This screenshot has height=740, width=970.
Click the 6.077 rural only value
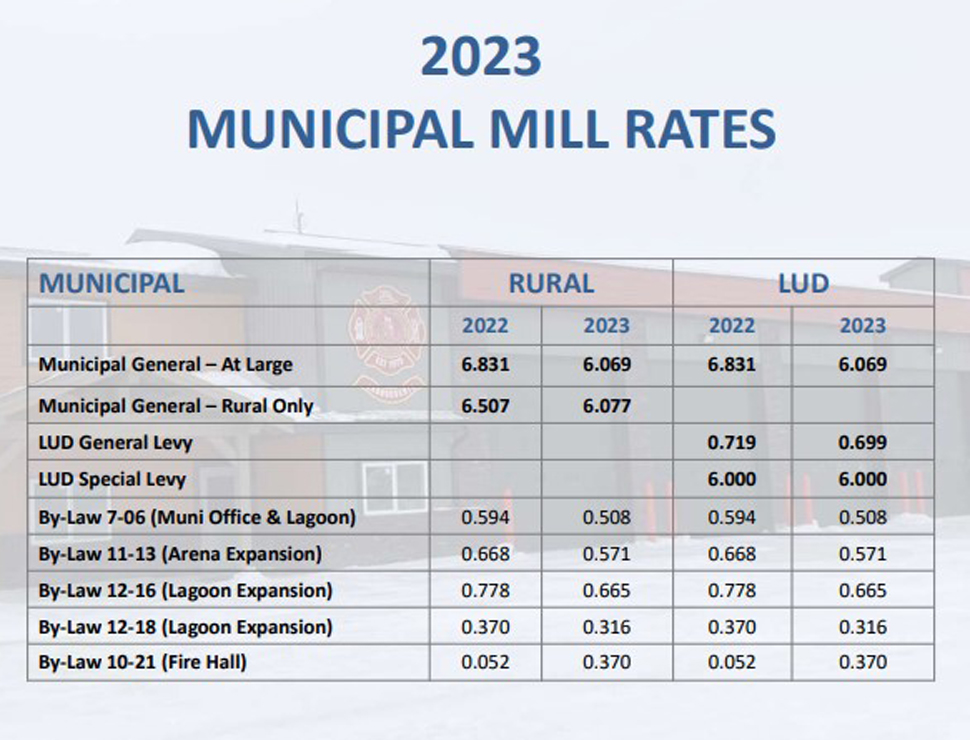tap(607, 406)
